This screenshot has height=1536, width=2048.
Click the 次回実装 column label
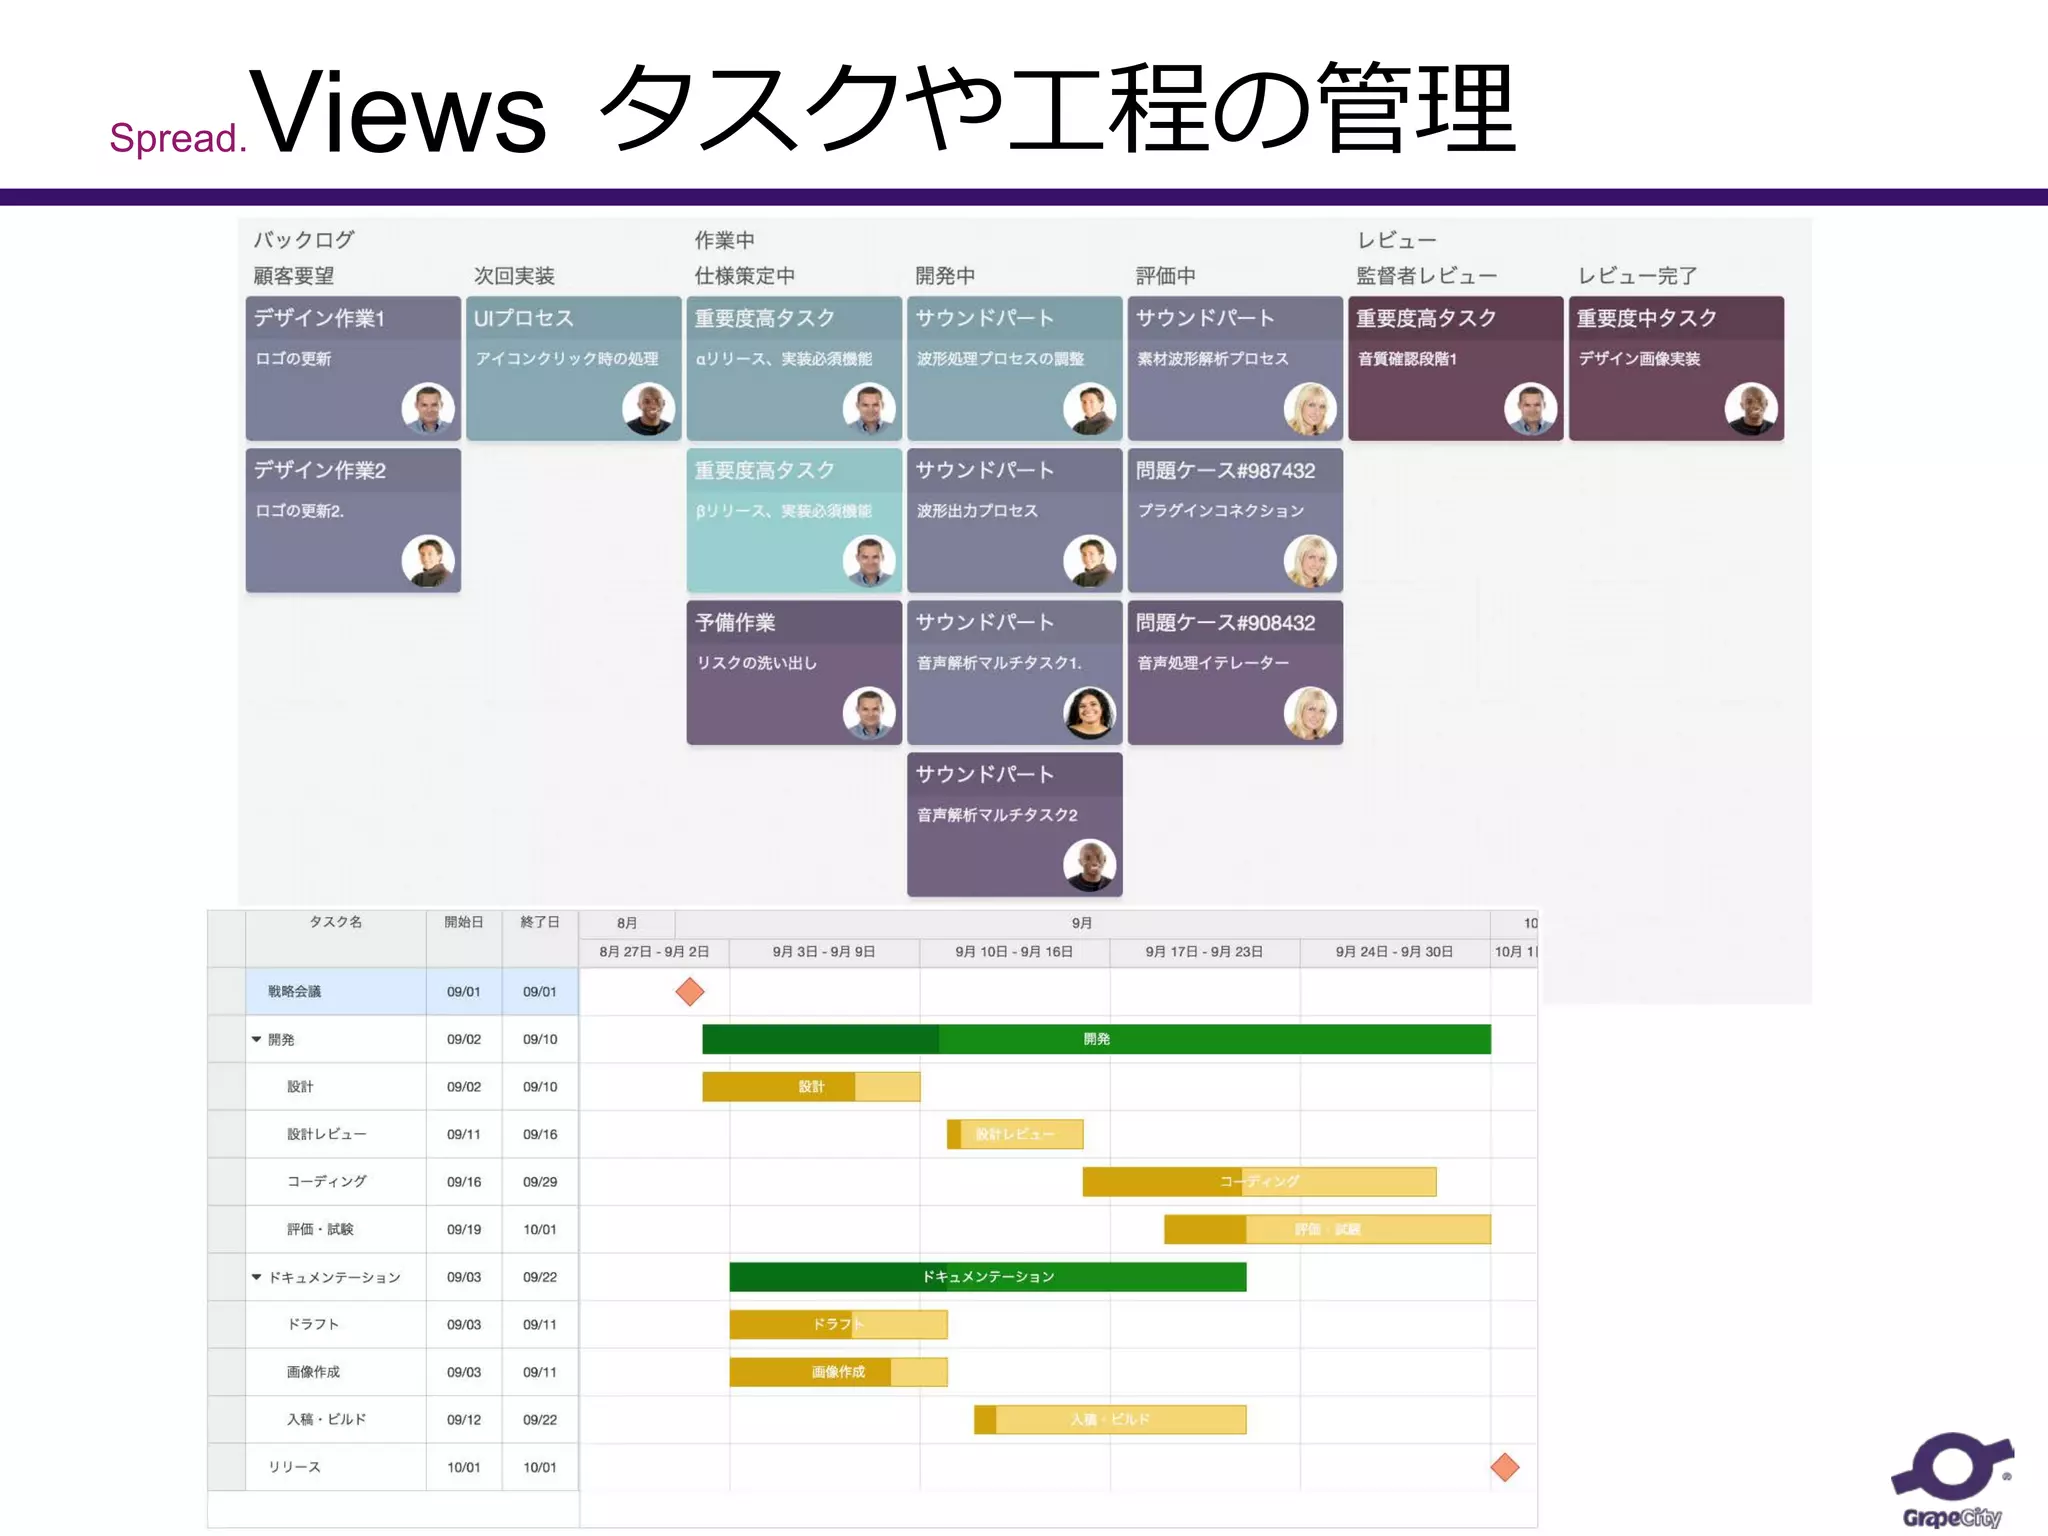(514, 275)
